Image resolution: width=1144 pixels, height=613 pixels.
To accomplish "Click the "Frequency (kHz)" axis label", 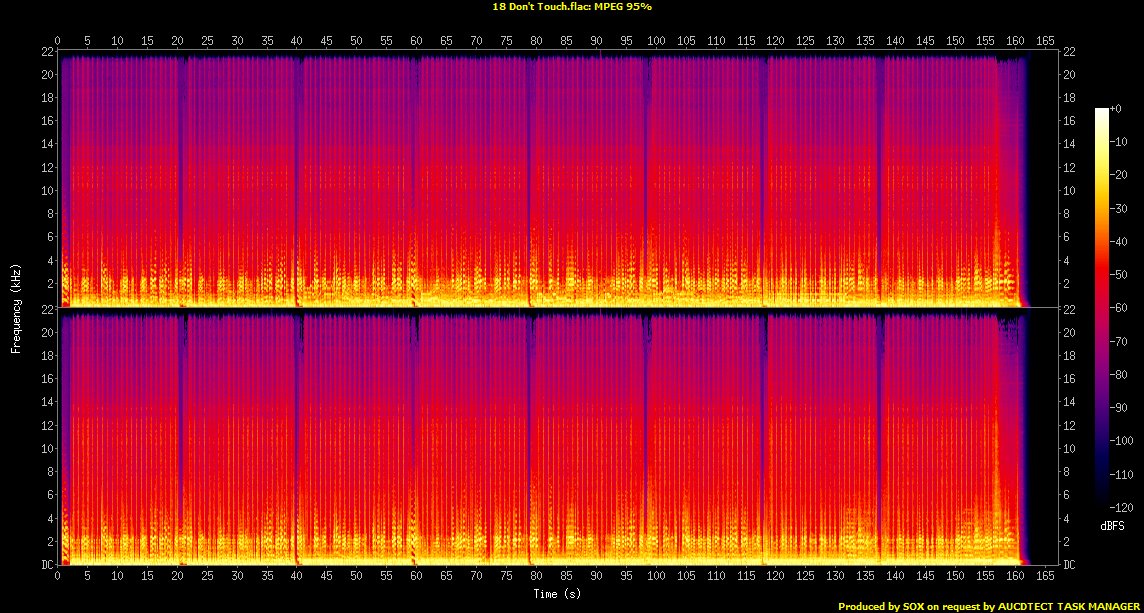I will pos(16,306).
